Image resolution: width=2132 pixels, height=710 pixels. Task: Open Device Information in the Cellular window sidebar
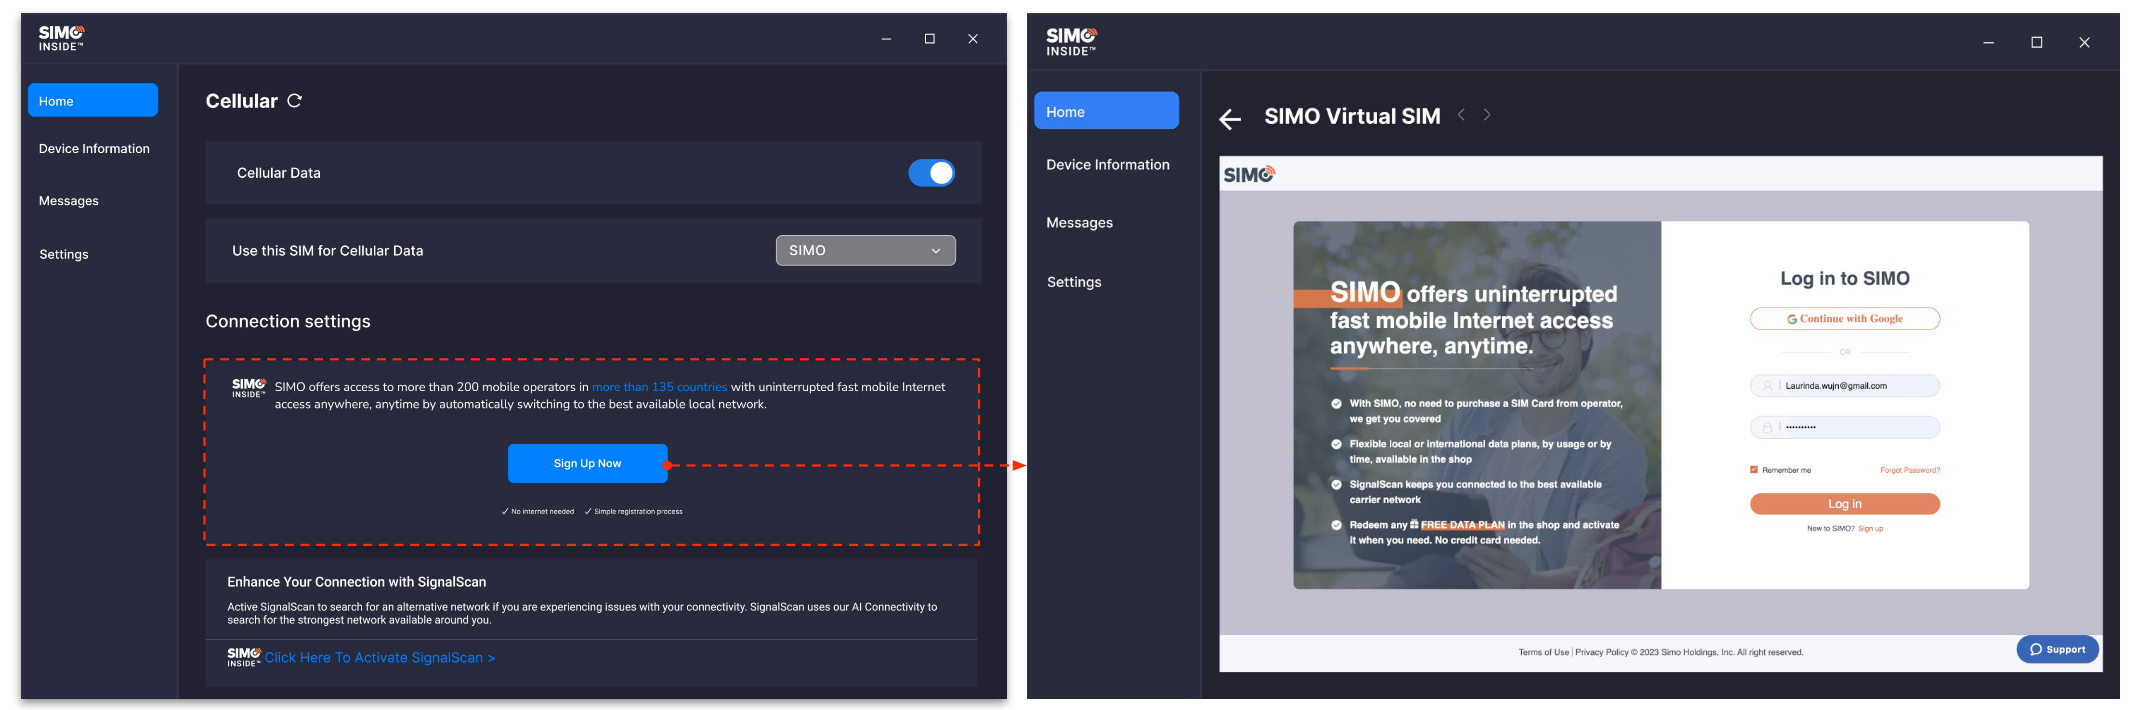94,148
